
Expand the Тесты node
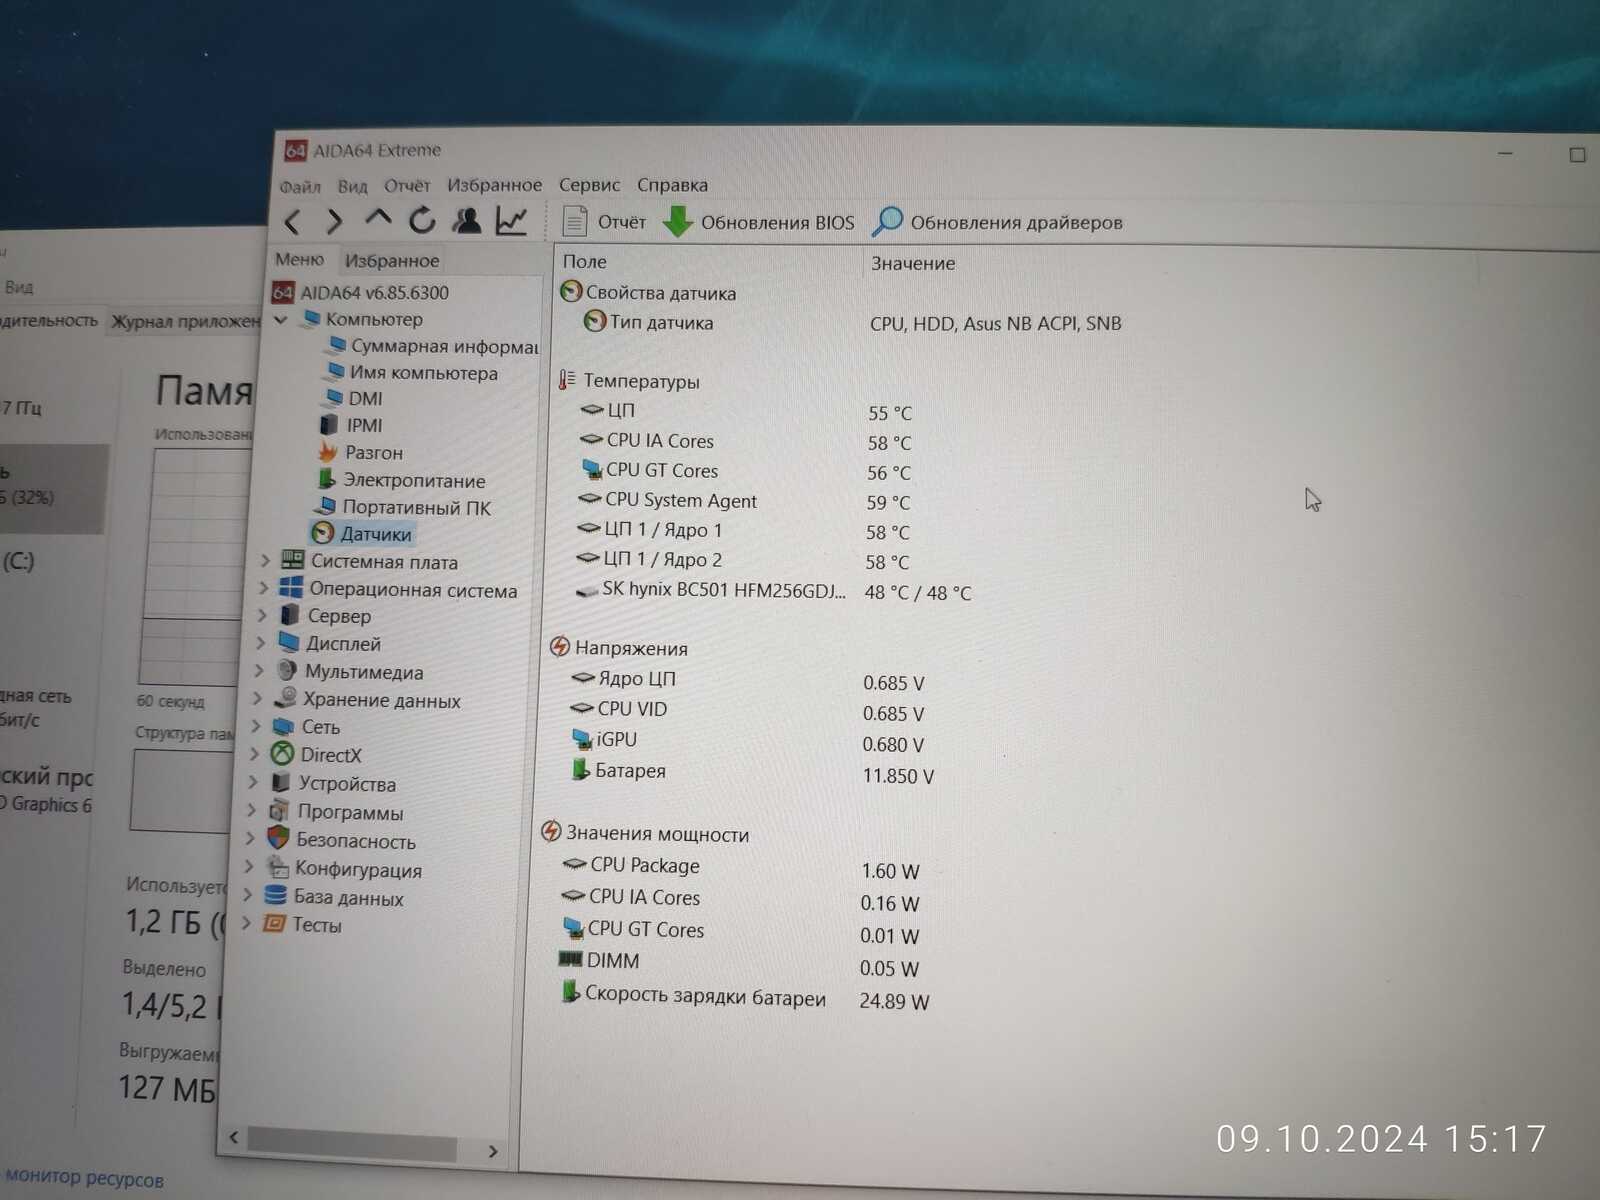pyautogui.click(x=246, y=923)
